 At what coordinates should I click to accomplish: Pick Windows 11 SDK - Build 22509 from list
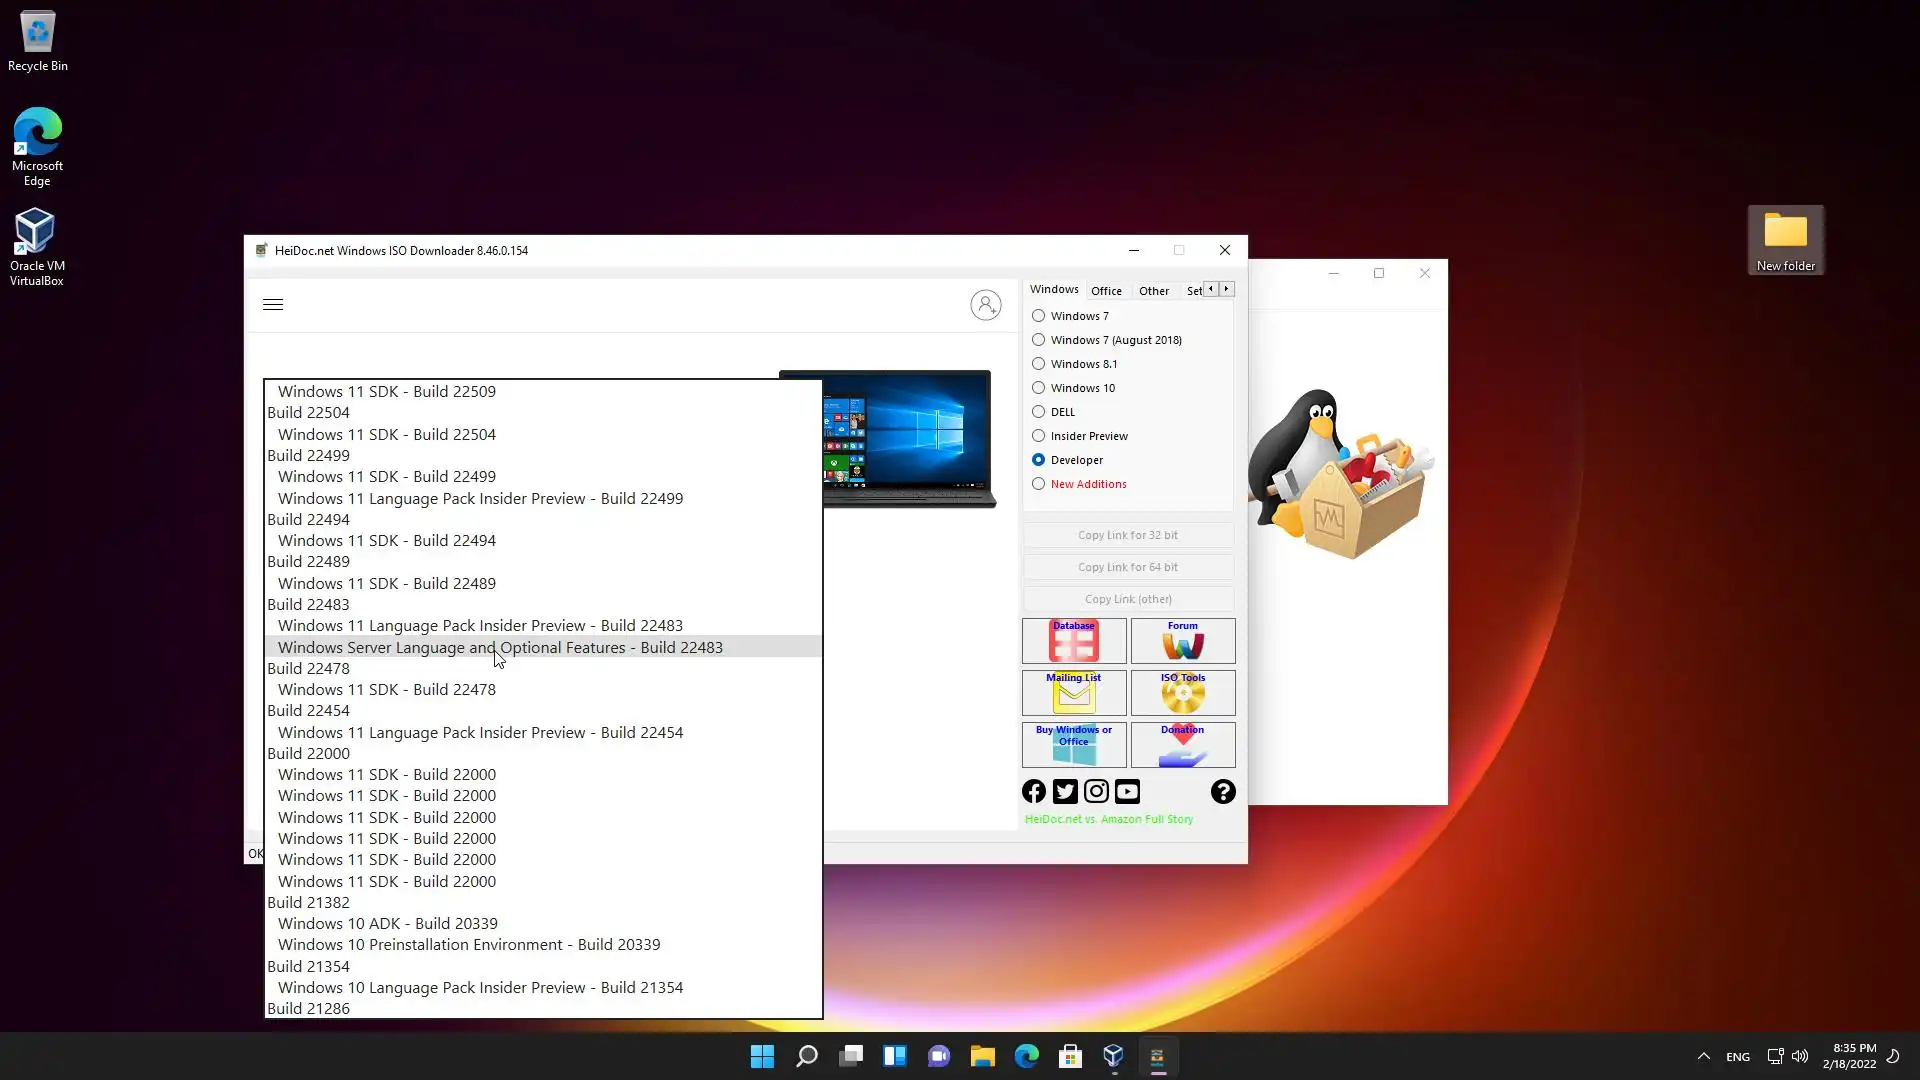tap(387, 392)
